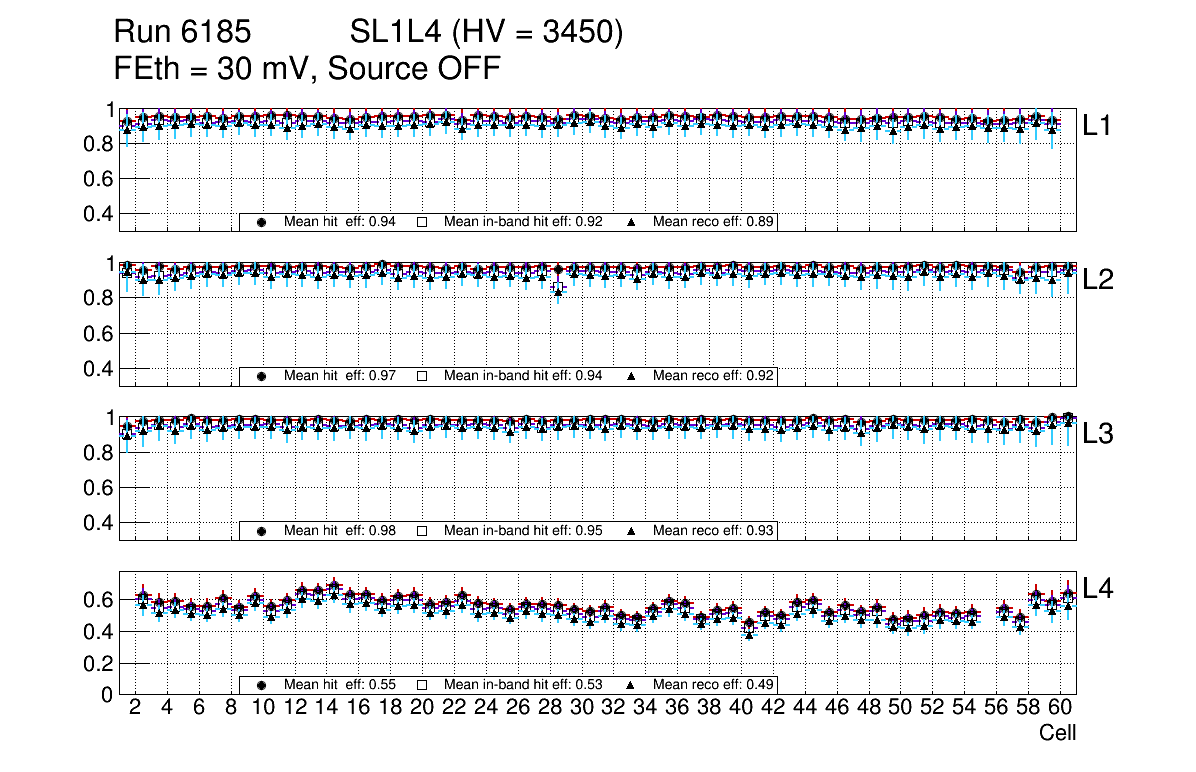Select the 'Mean hit eff: 0.94' legend text
This screenshot has width=1196, height=772.
[x=340, y=222]
